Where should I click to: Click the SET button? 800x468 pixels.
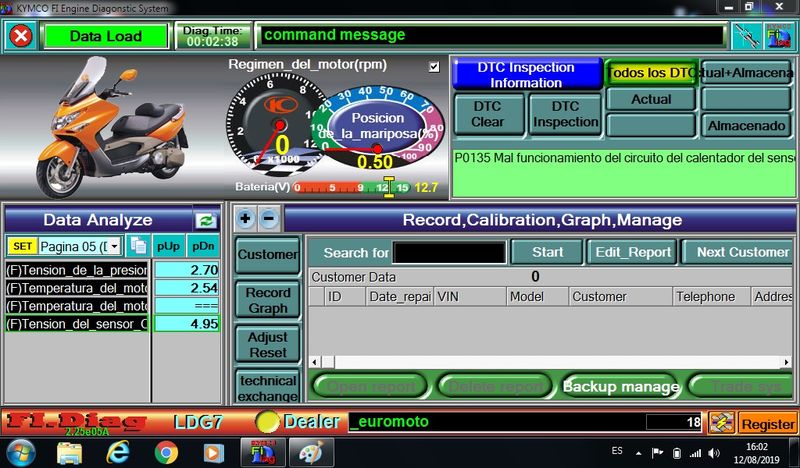[22, 247]
